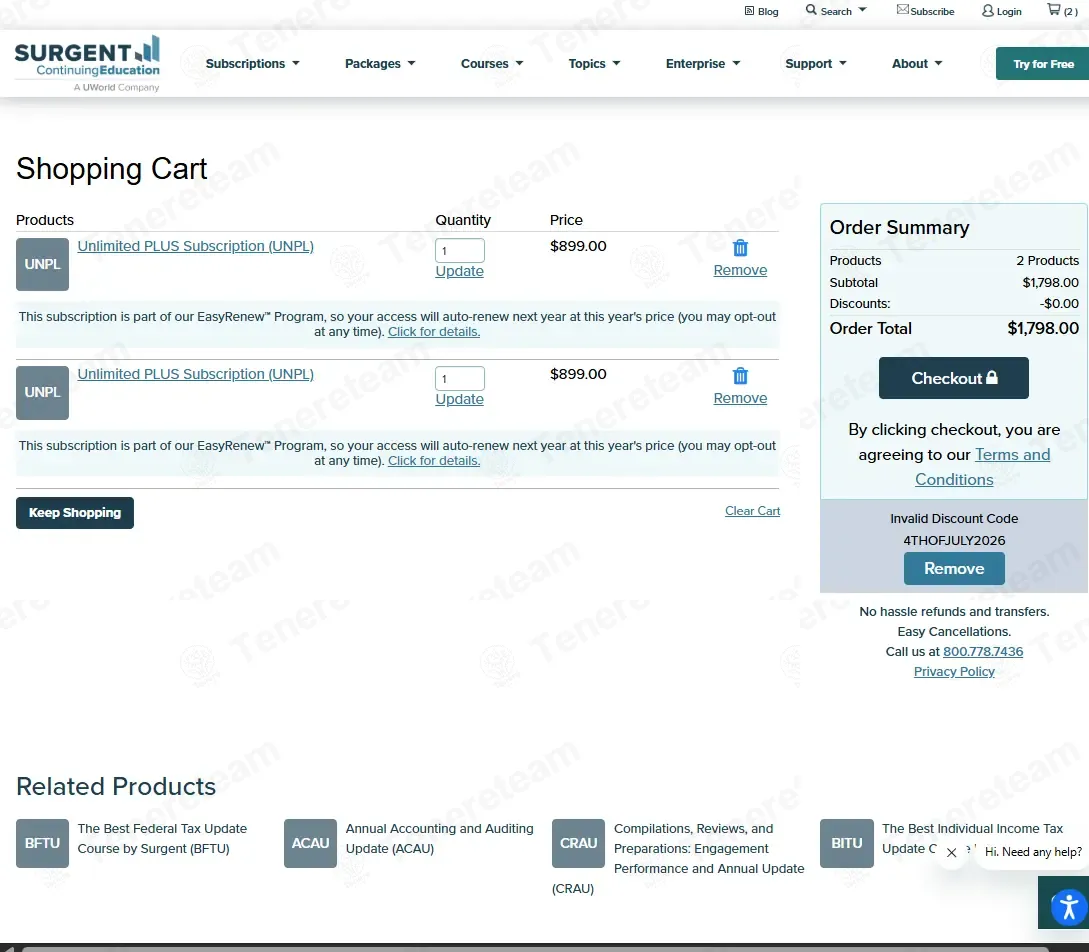Focus the quantity field of the second cart item
The image size is (1089, 952).
pos(460,378)
